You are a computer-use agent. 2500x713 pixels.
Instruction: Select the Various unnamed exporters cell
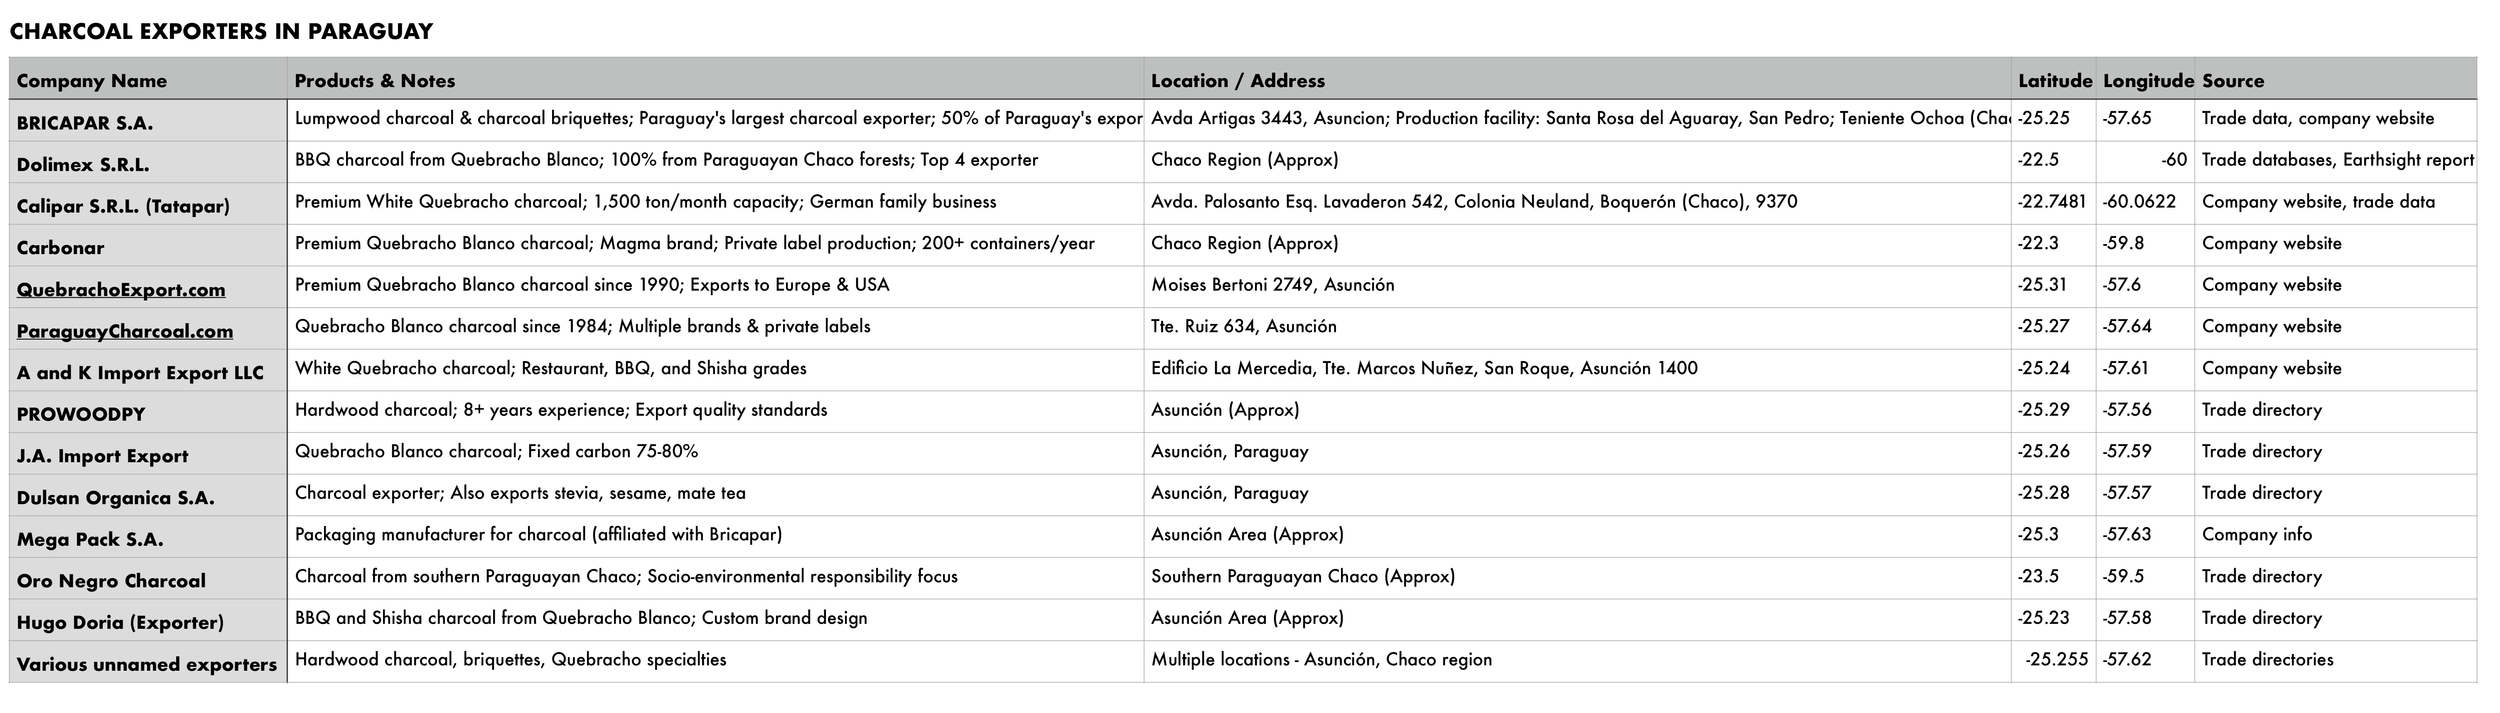(148, 662)
